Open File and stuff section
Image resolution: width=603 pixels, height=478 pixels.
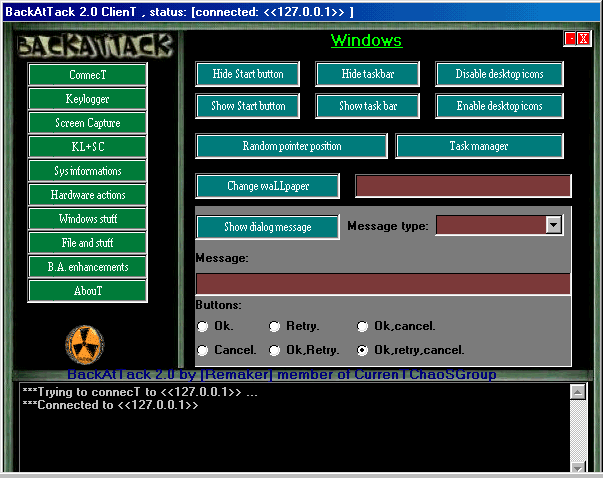click(88, 243)
